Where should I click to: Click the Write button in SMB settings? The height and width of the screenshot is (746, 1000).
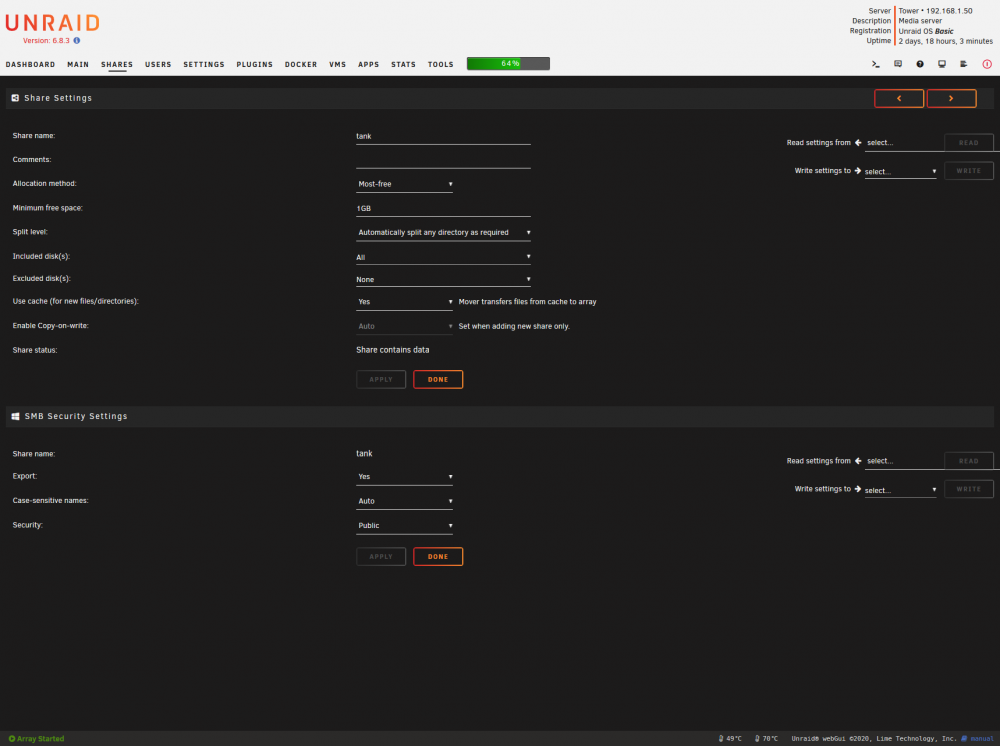(x=968, y=489)
